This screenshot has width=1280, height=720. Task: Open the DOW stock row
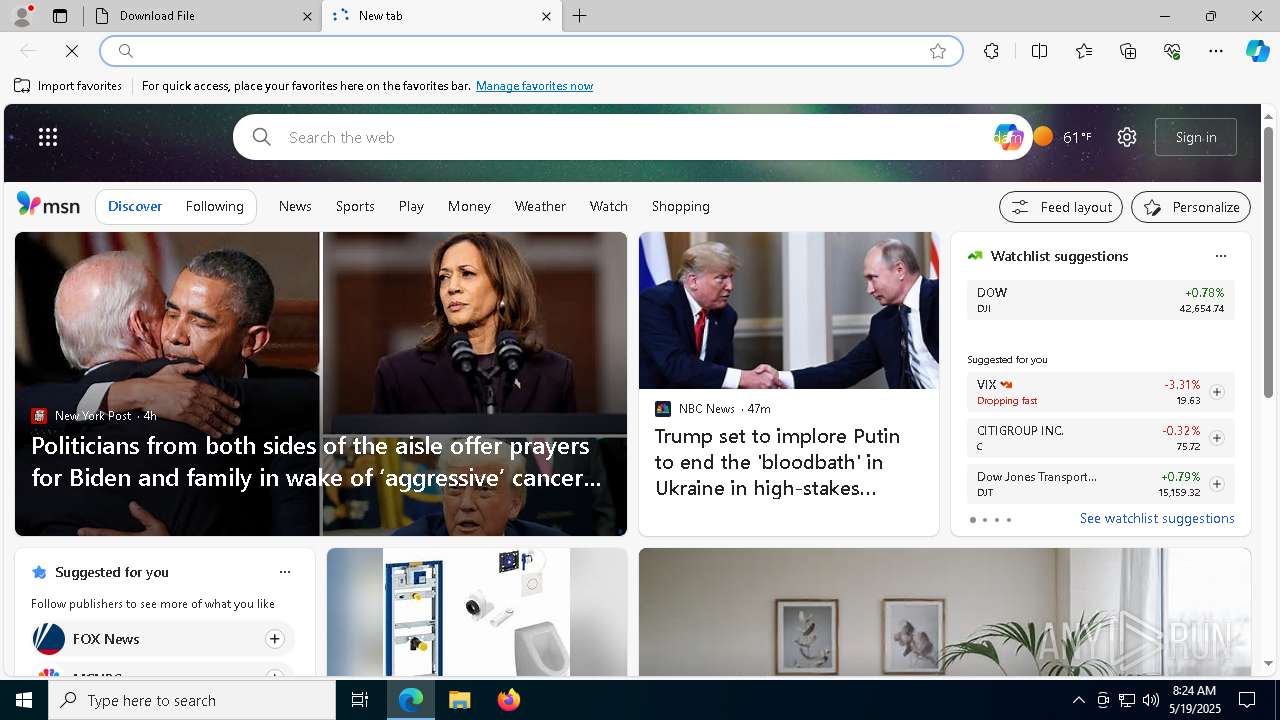1101,300
